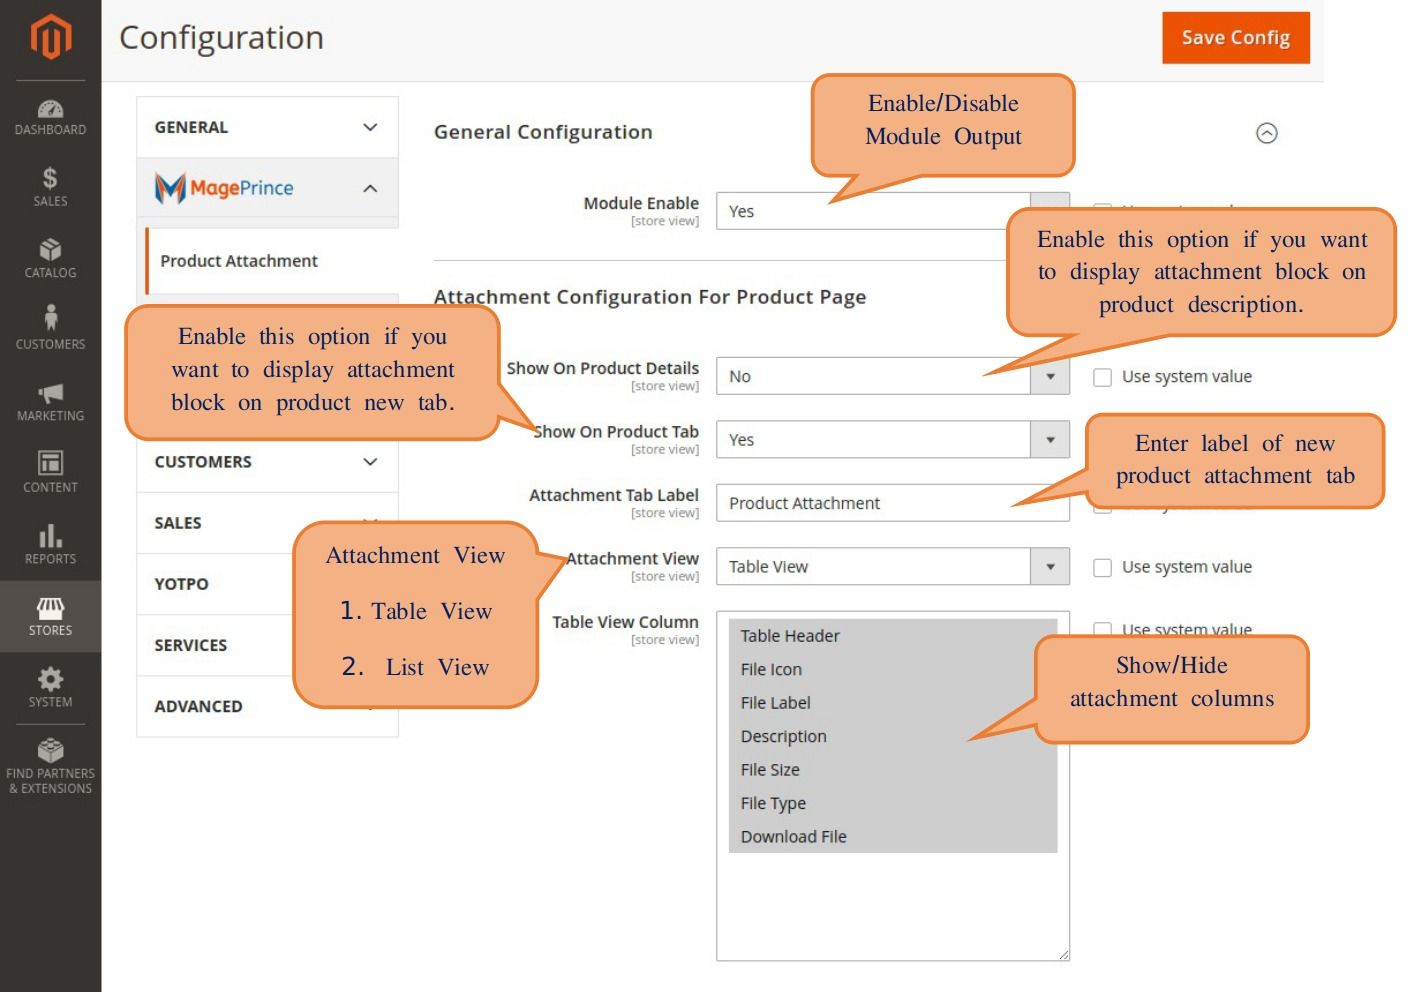Screen dimensions: 1415x992
Task: Click the Save Config button
Action: [1235, 38]
